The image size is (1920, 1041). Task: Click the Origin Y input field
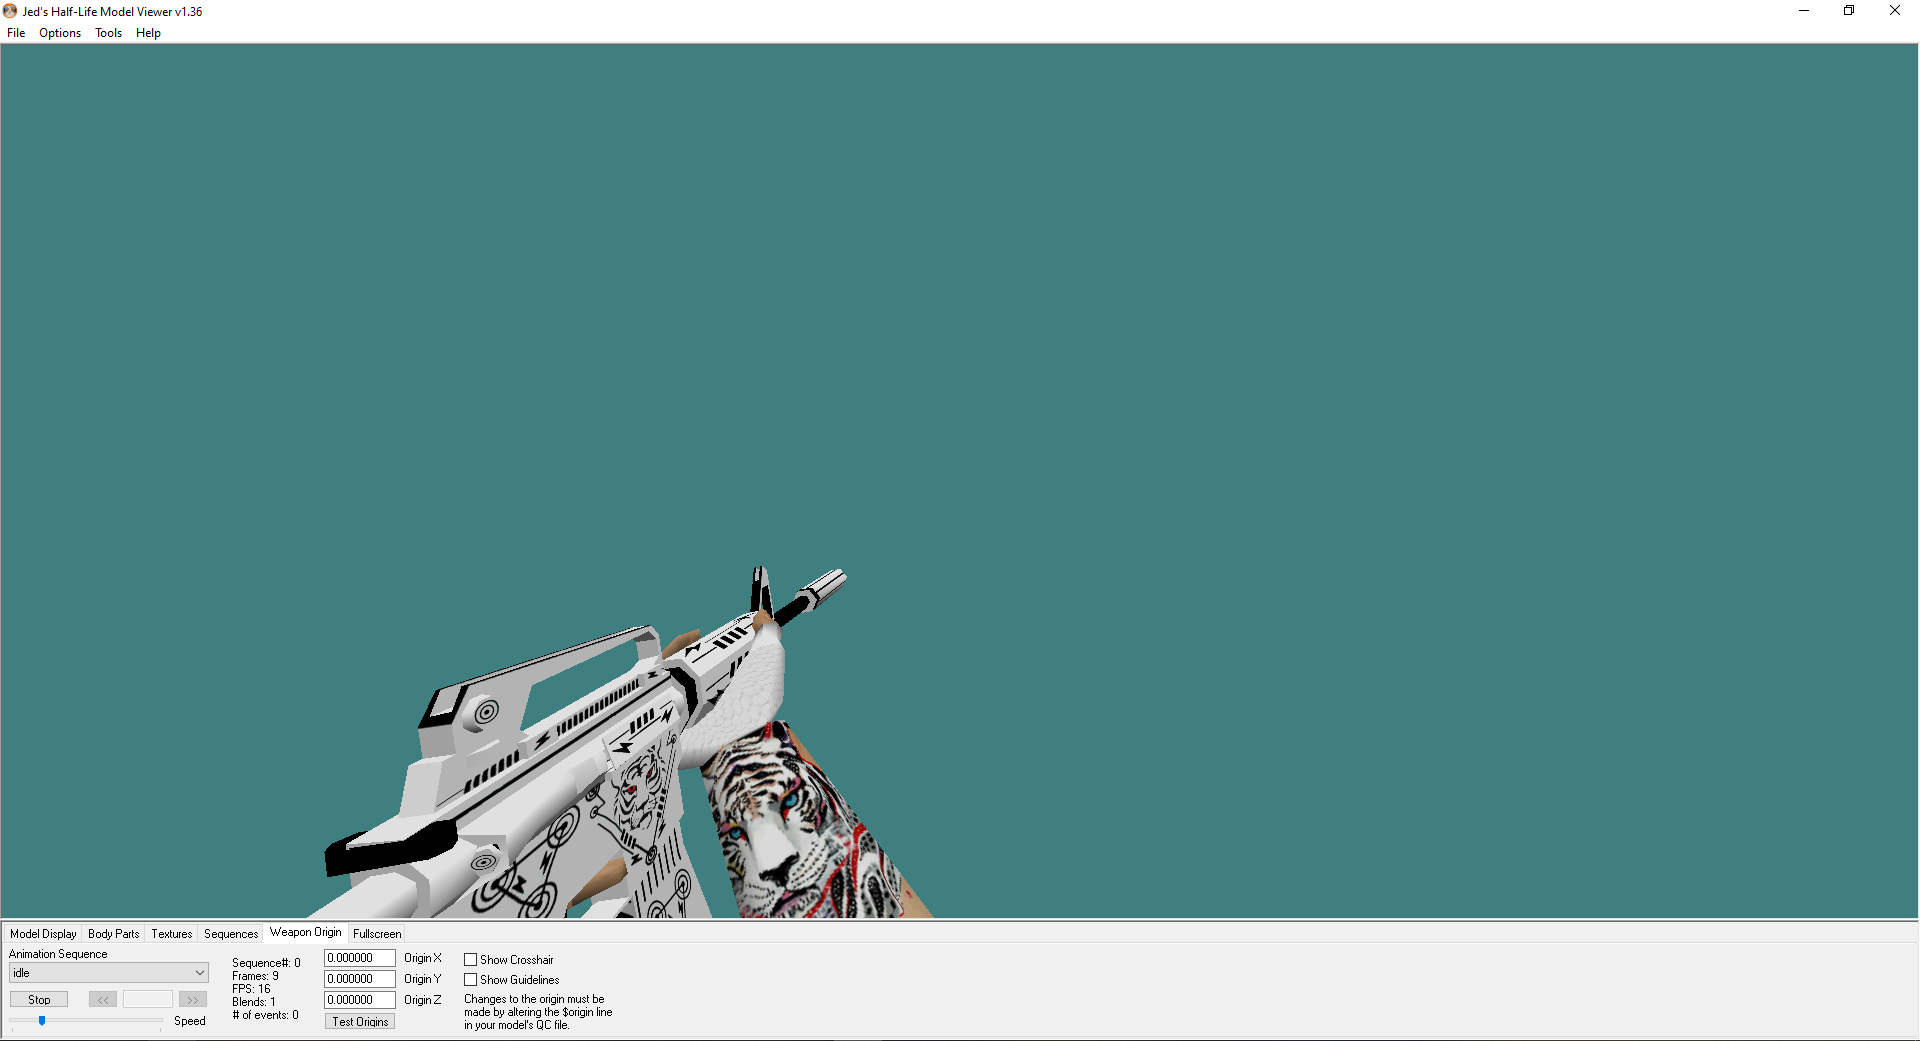(359, 979)
